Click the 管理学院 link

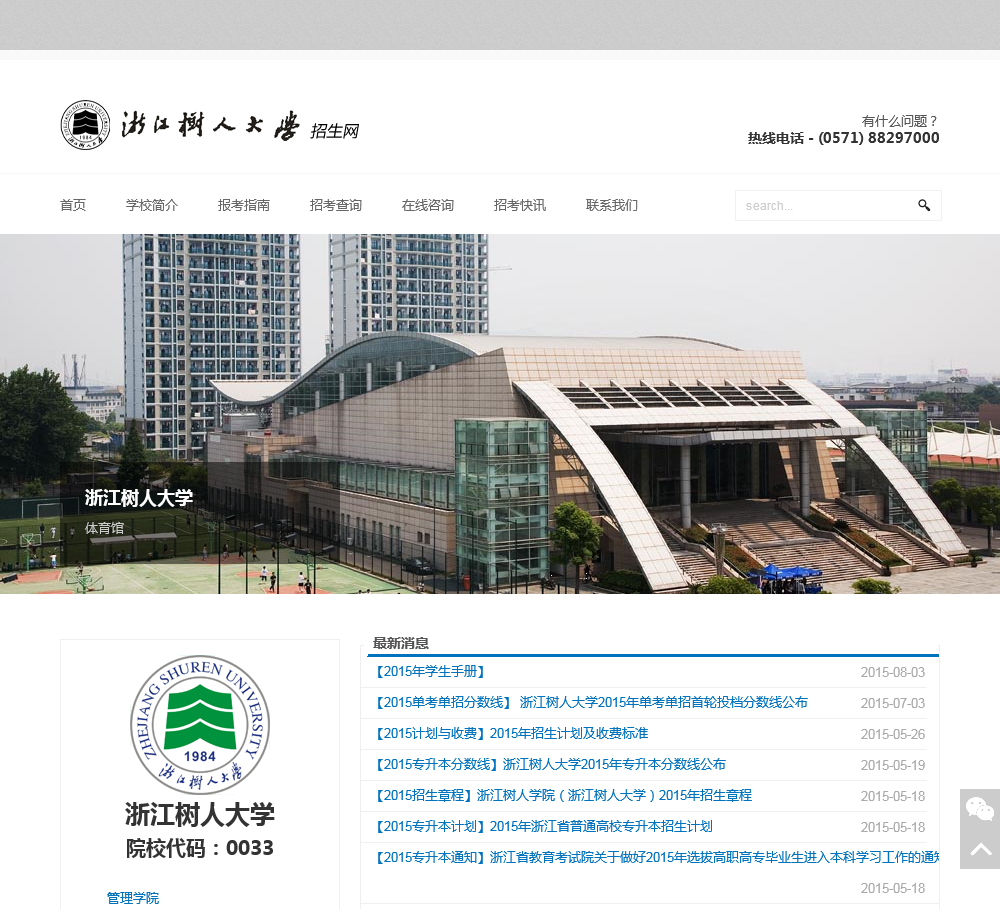(x=133, y=898)
